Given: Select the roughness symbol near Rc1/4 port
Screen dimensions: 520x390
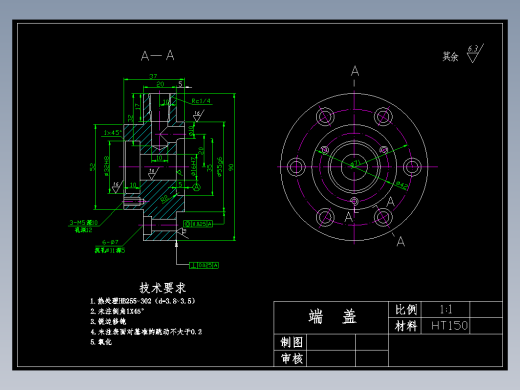Looking at the screenshot, I should point(198,116).
